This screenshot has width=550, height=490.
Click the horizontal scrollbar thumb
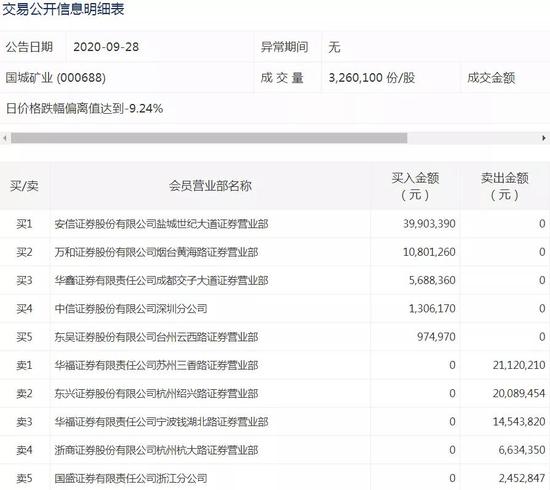(x=209, y=138)
